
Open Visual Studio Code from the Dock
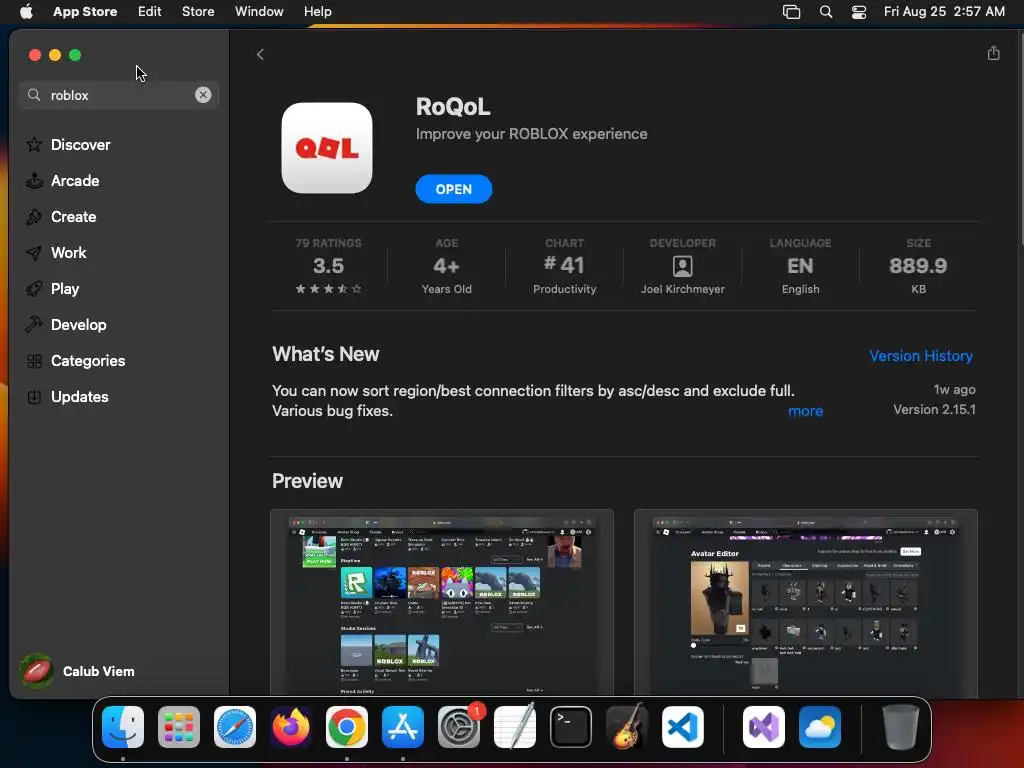coord(683,727)
